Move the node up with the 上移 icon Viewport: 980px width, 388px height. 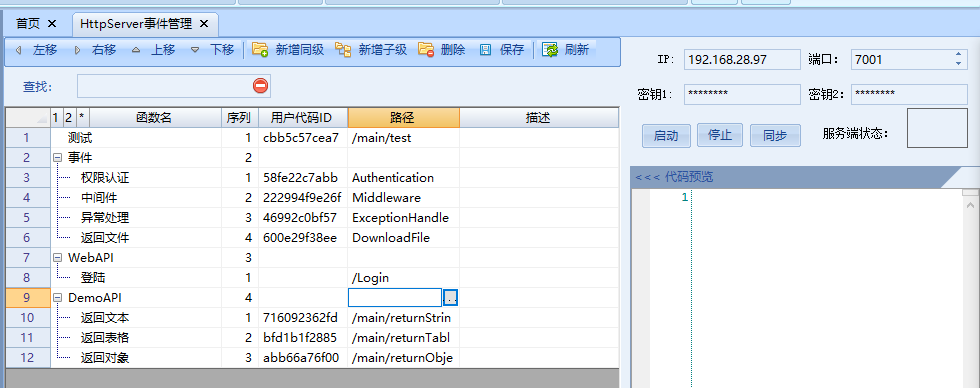pyautogui.click(x=136, y=50)
